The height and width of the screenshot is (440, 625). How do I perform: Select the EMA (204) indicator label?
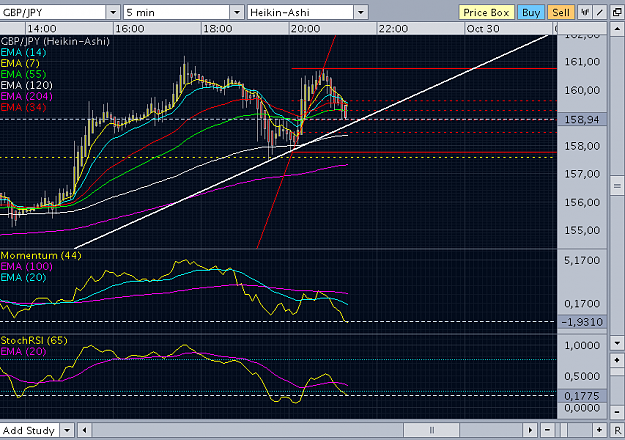tap(26, 96)
